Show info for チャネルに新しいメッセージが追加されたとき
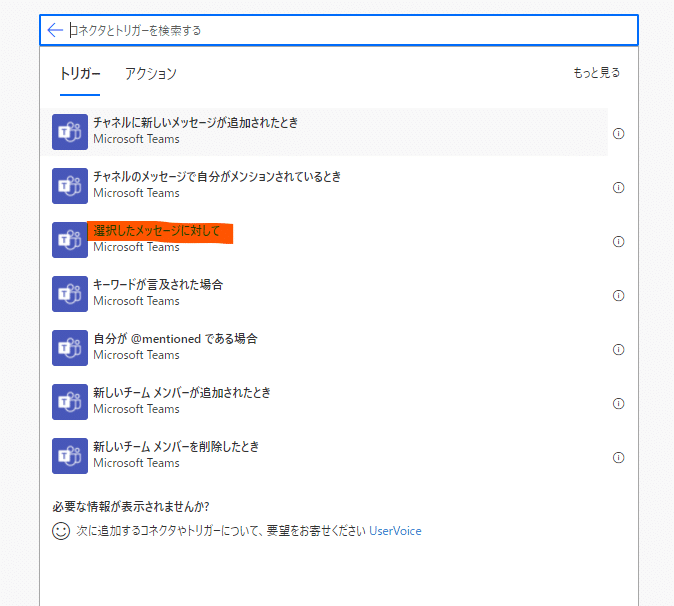Image resolution: width=674 pixels, height=606 pixels. (x=618, y=134)
